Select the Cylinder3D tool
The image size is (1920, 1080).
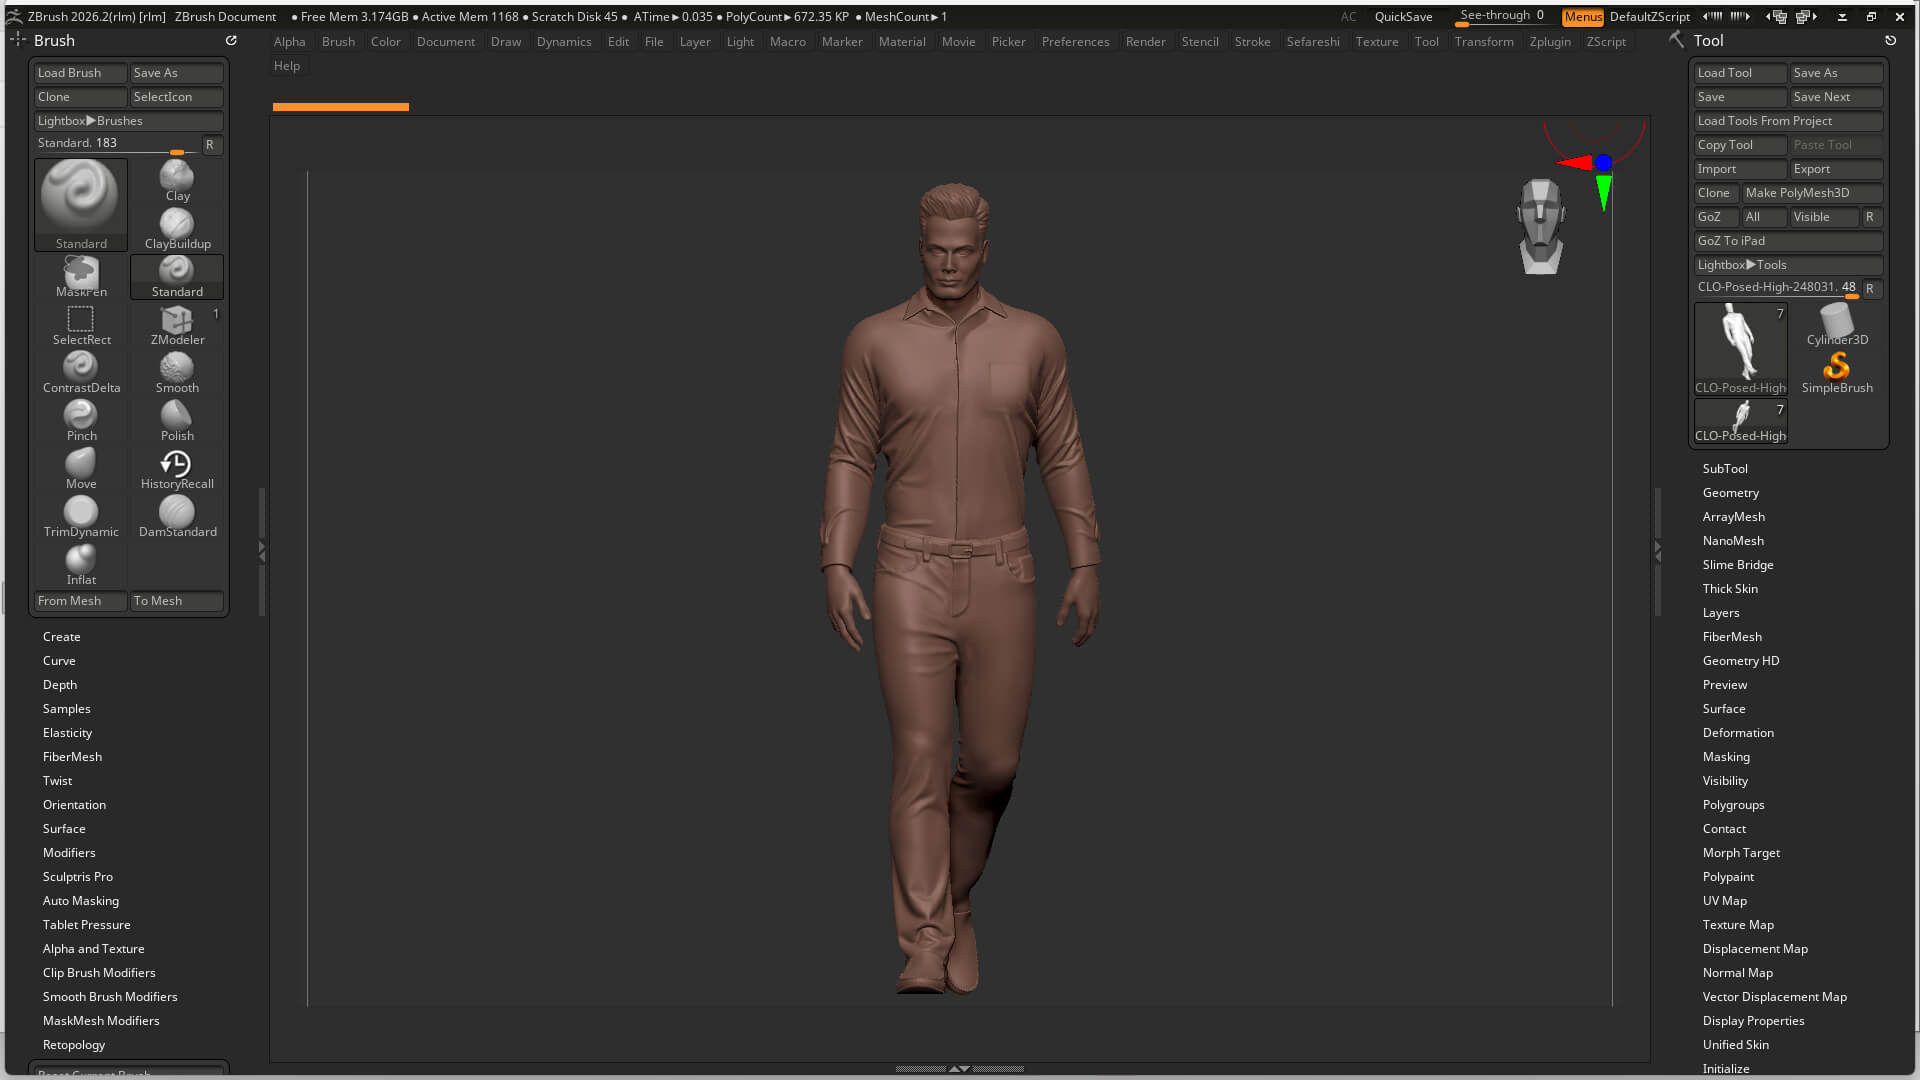(x=1837, y=325)
